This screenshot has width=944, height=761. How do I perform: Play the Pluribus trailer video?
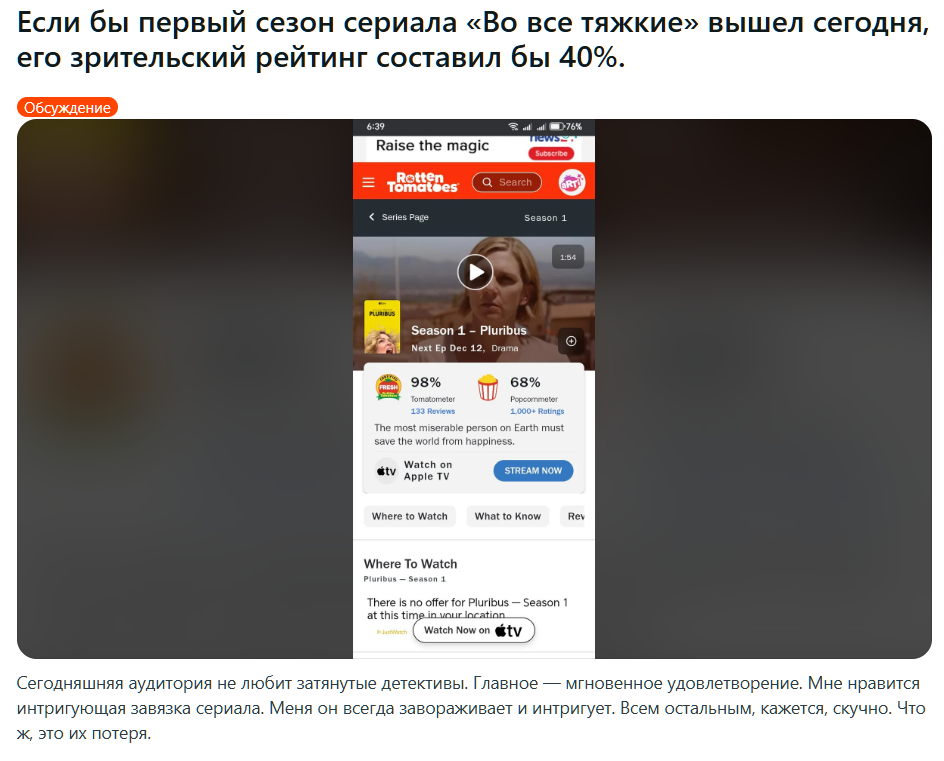coord(475,272)
